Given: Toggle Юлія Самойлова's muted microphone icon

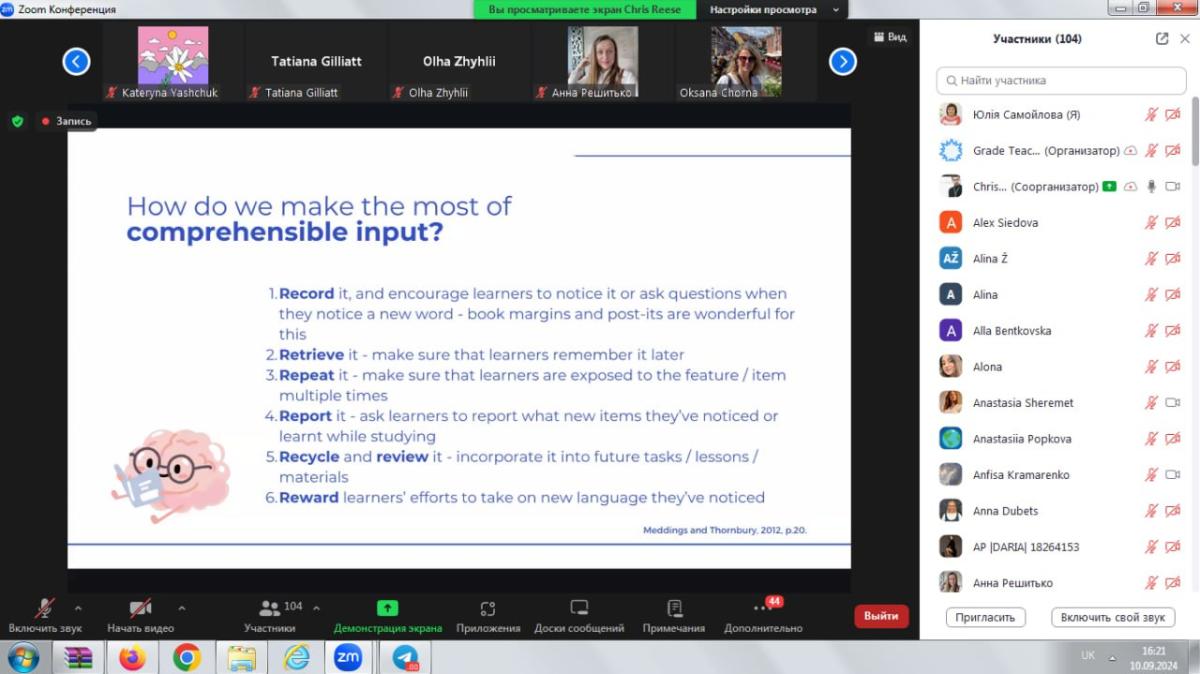Looking at the screenshot, I should (x=1151, y=115).
